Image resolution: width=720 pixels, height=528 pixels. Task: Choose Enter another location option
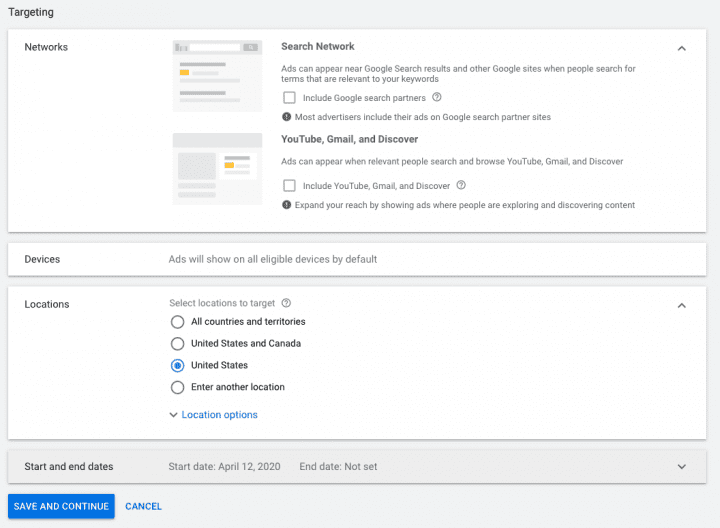point(178,388)
